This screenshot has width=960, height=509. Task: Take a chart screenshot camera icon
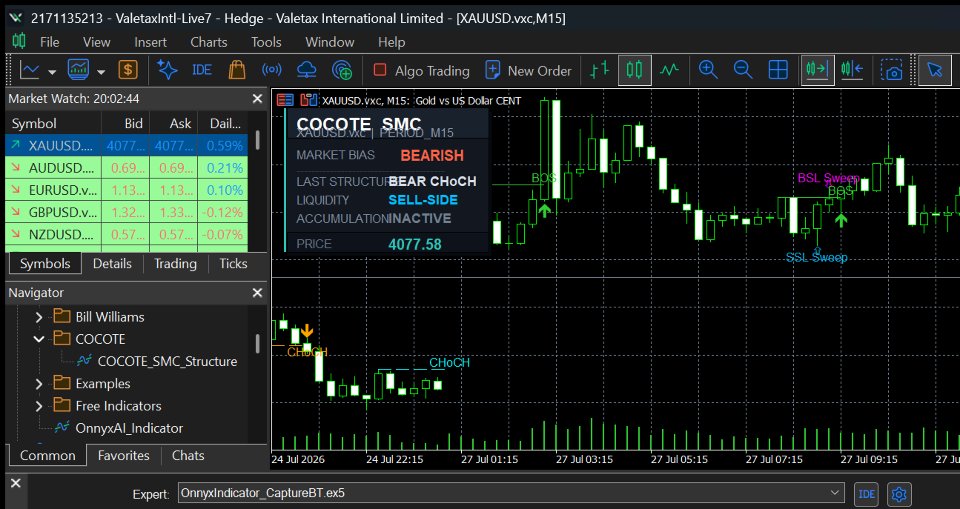coord(892,70)
